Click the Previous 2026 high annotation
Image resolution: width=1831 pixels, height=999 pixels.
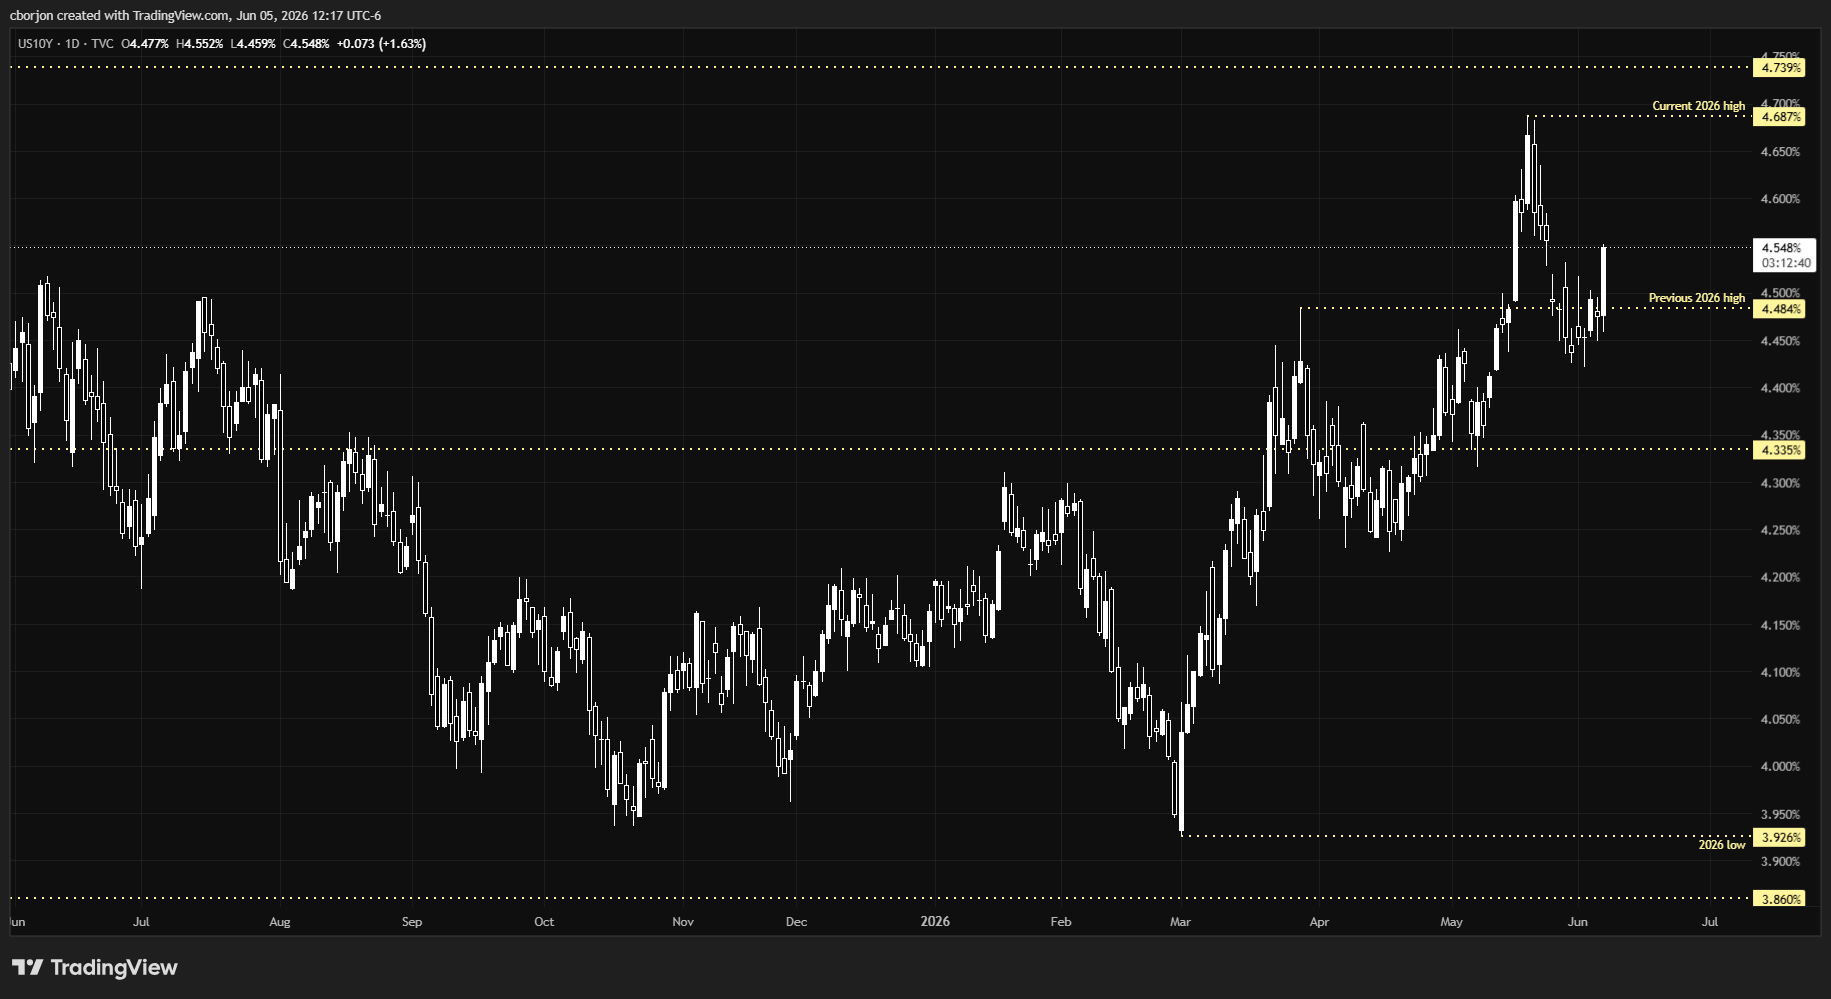click(x=1697, y=298)
